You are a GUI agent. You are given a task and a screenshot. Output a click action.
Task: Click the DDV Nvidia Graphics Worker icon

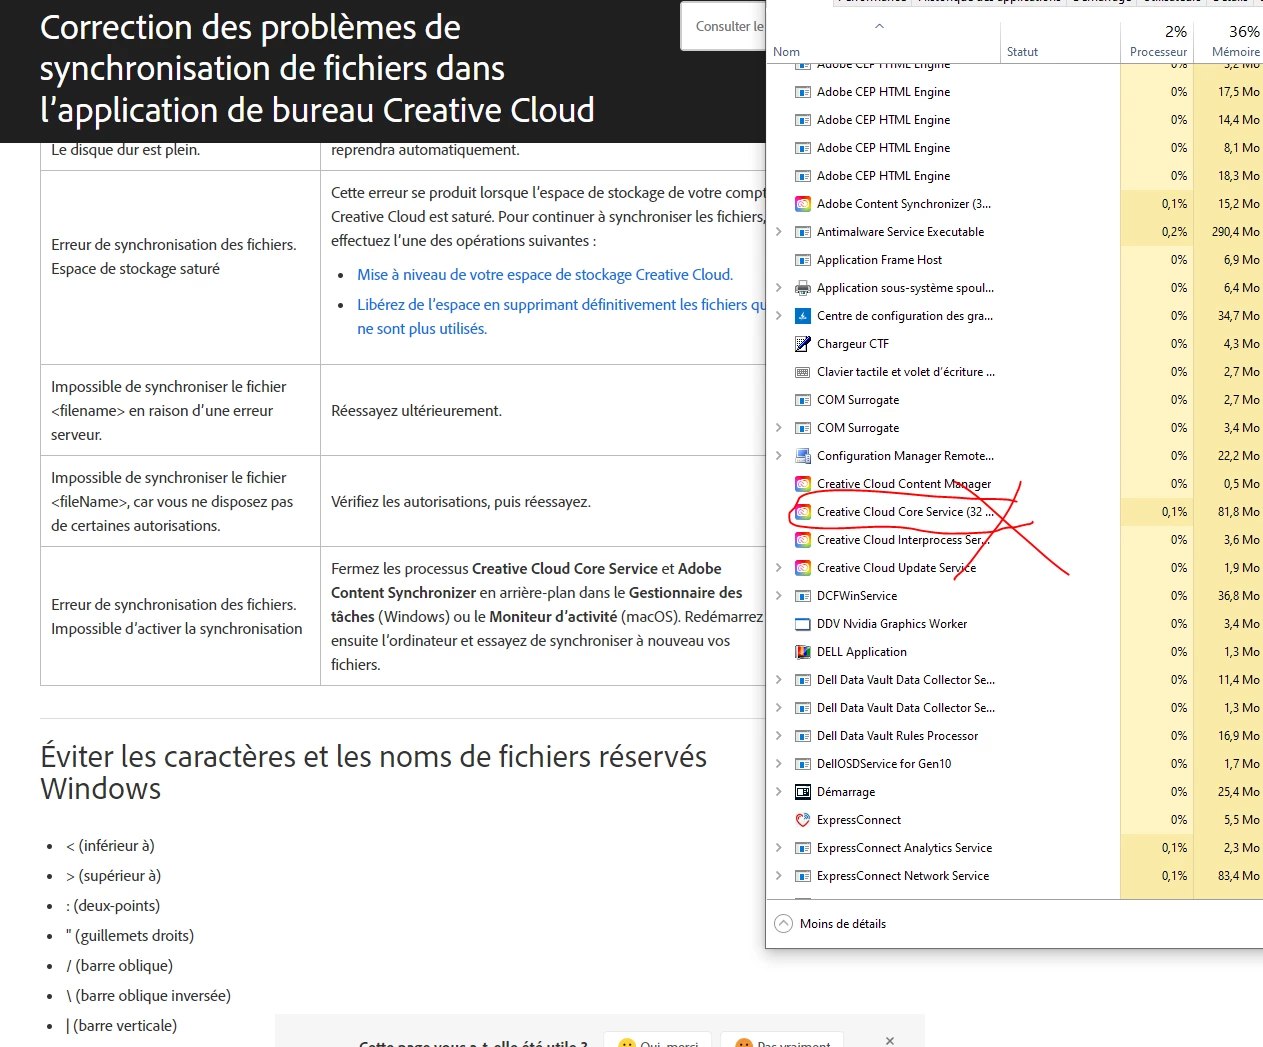pos(802,624)
